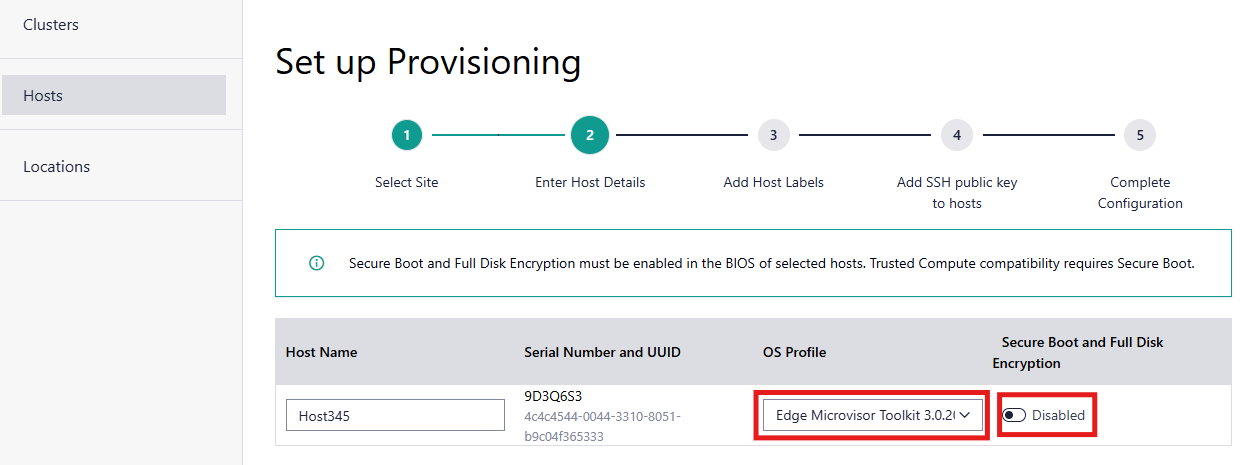This screenshot has height=465, width=1242.
Task: Click step 5 circle Complete Configuration
Action: (x=1140, y=135)
